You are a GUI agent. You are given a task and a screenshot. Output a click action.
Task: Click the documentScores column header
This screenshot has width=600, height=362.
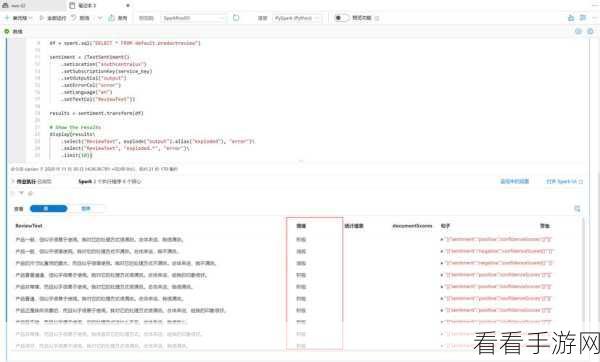click(412, 226)
